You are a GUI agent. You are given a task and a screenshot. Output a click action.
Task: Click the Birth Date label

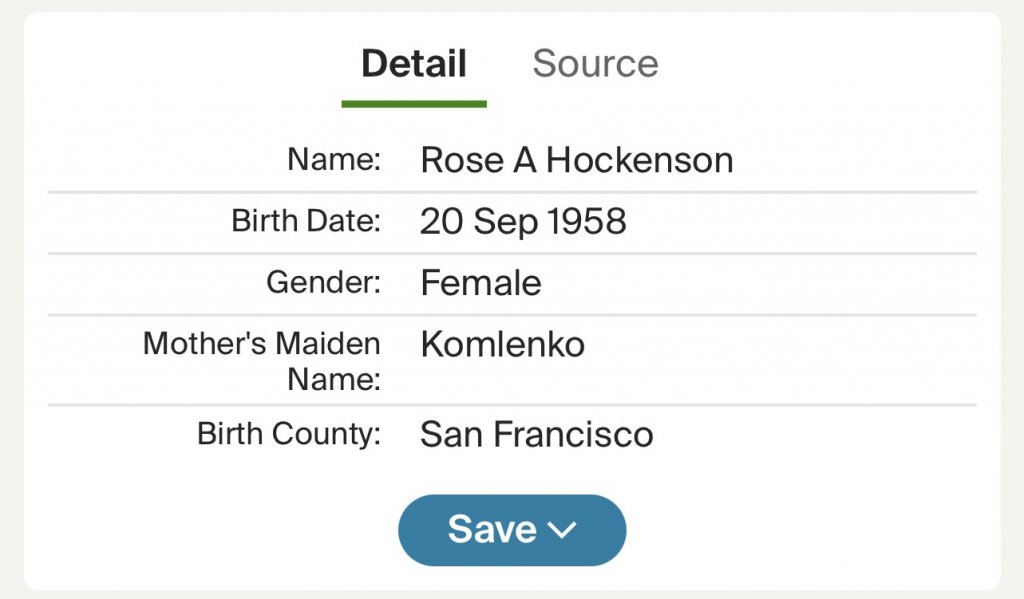coord(306,220)
